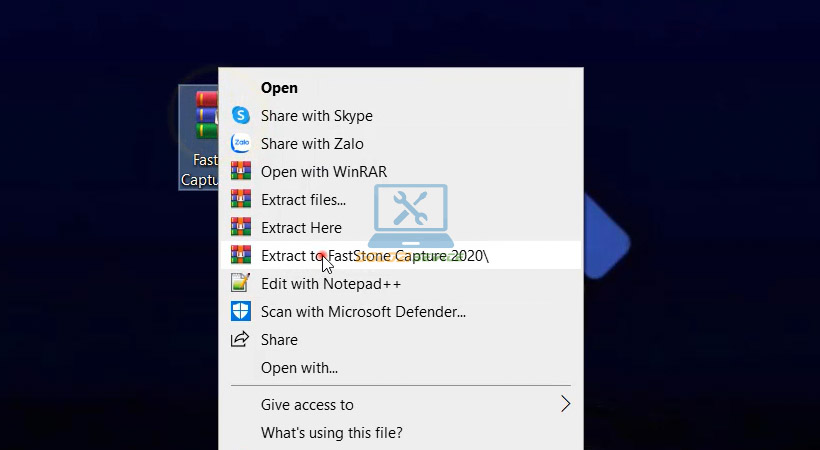
Task: Pick the Share with Skype text label
Action: (x=316, y=116)
